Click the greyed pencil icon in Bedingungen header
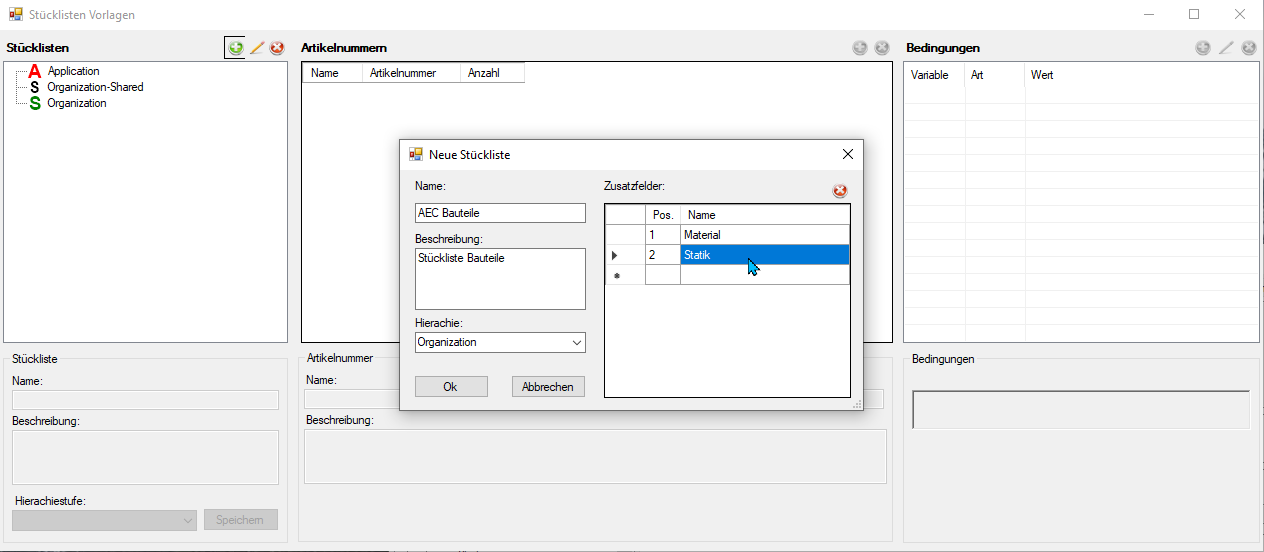 pyautogui.click(x=1226, y=47)
